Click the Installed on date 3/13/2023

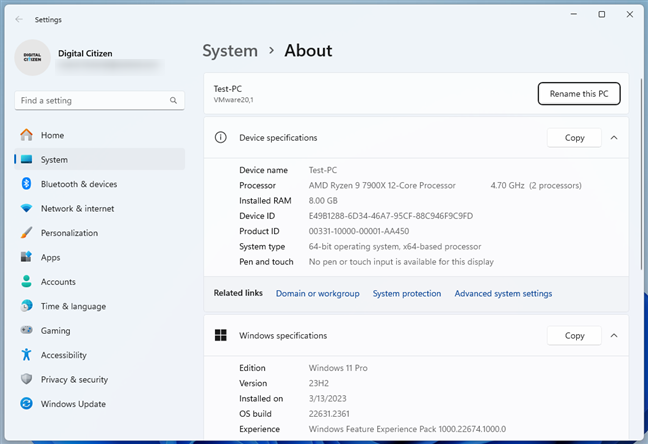327,399
